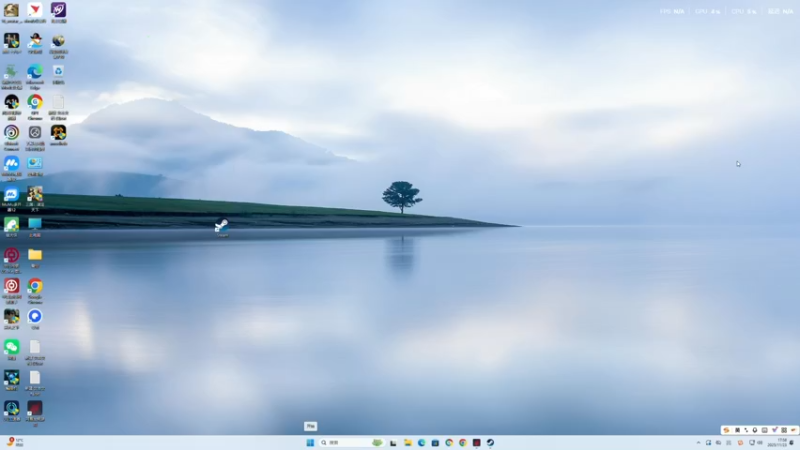The height and width of the screenshot is (450, 800).
Task: Click the taskbar search box
Action: coord(352,442)
